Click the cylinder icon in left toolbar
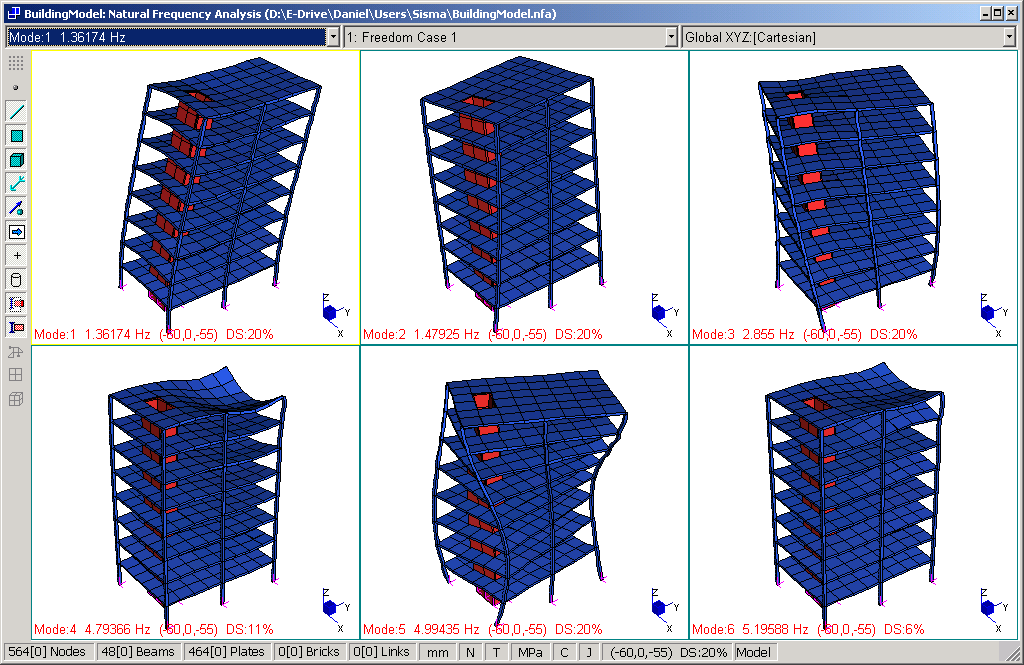Screen dimensions: 1024x665 pos(16,280)
